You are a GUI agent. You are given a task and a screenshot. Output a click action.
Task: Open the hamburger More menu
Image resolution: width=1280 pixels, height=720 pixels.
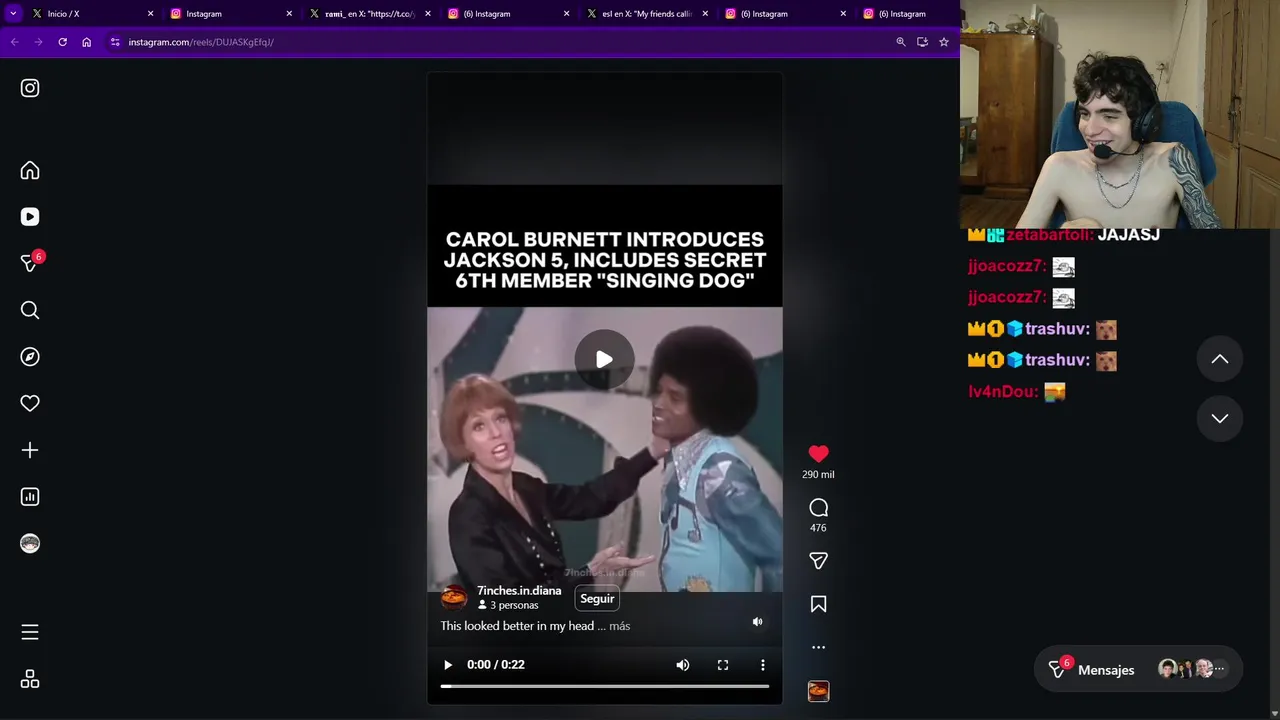click(30, 632)
